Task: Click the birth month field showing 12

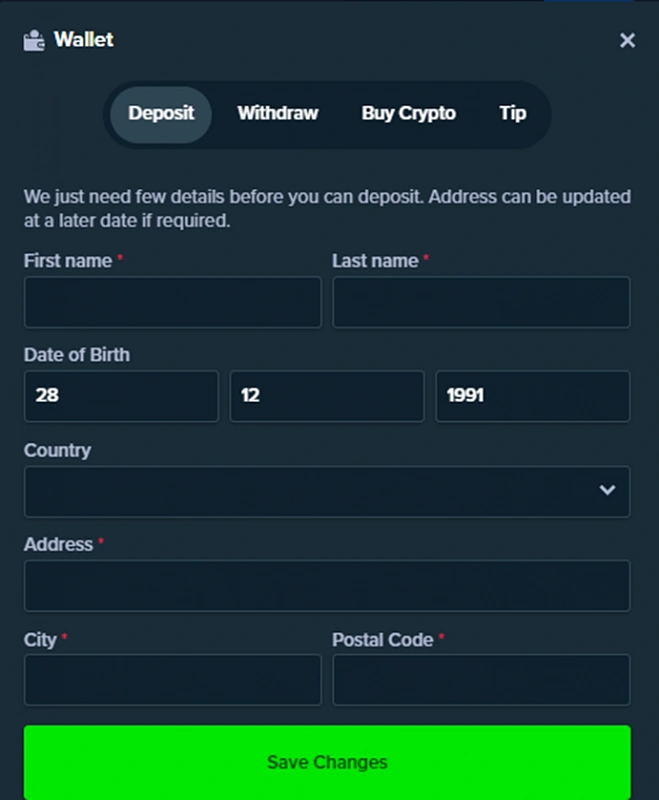Action: click(328, 396)
